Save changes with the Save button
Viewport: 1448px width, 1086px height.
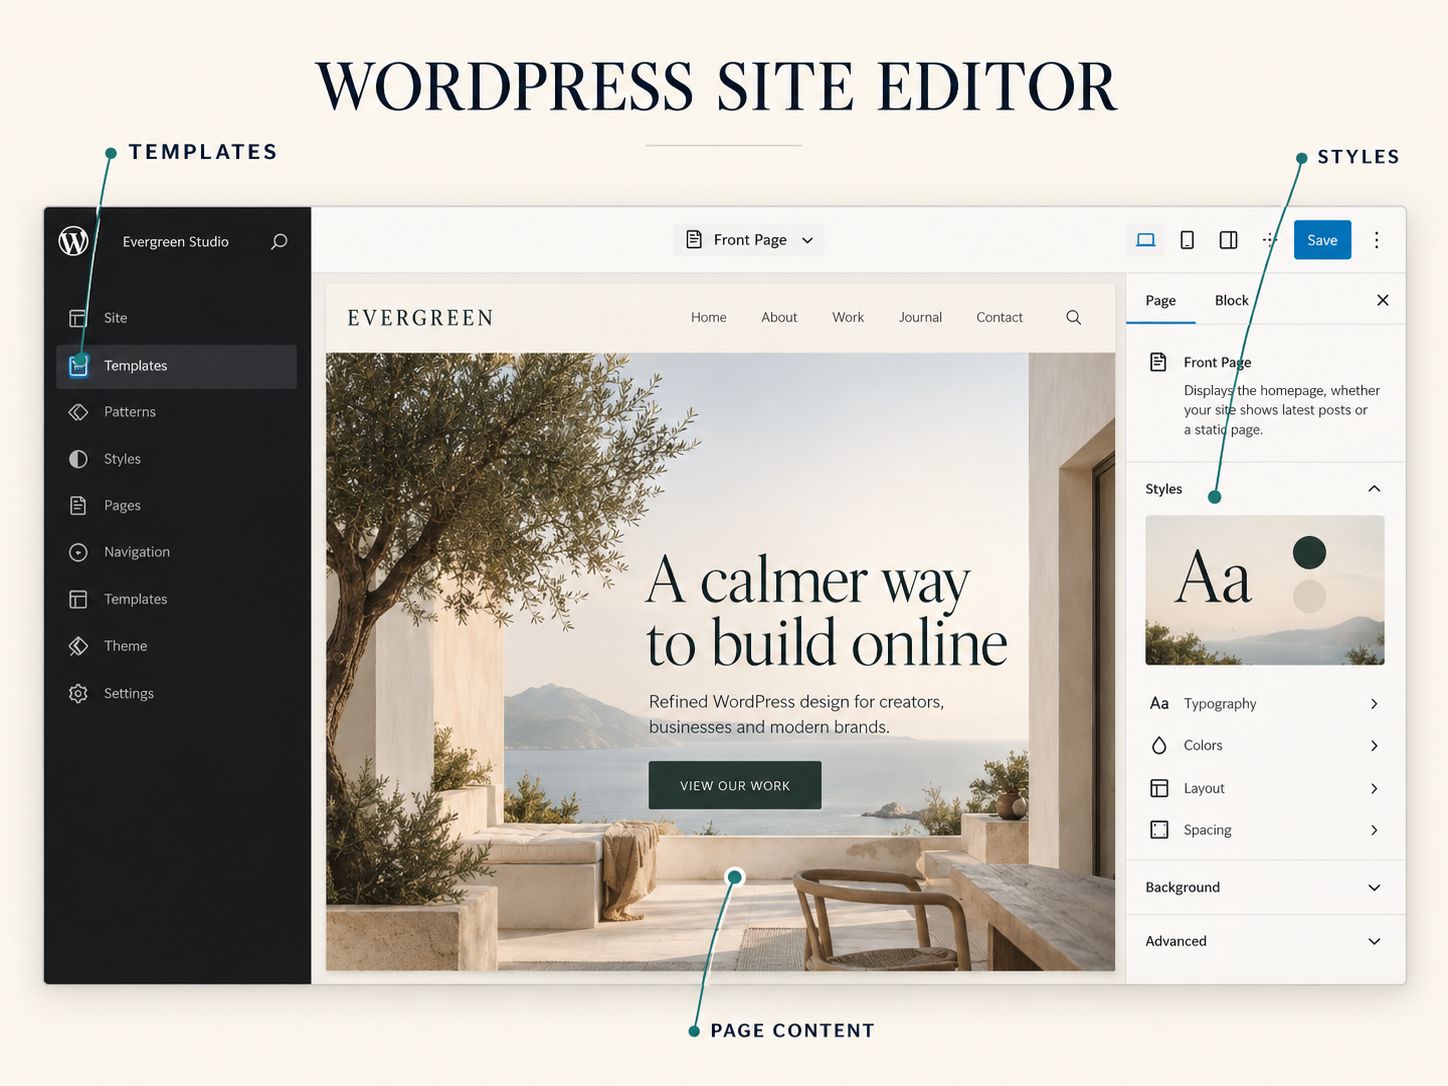tap(1322, 240)
